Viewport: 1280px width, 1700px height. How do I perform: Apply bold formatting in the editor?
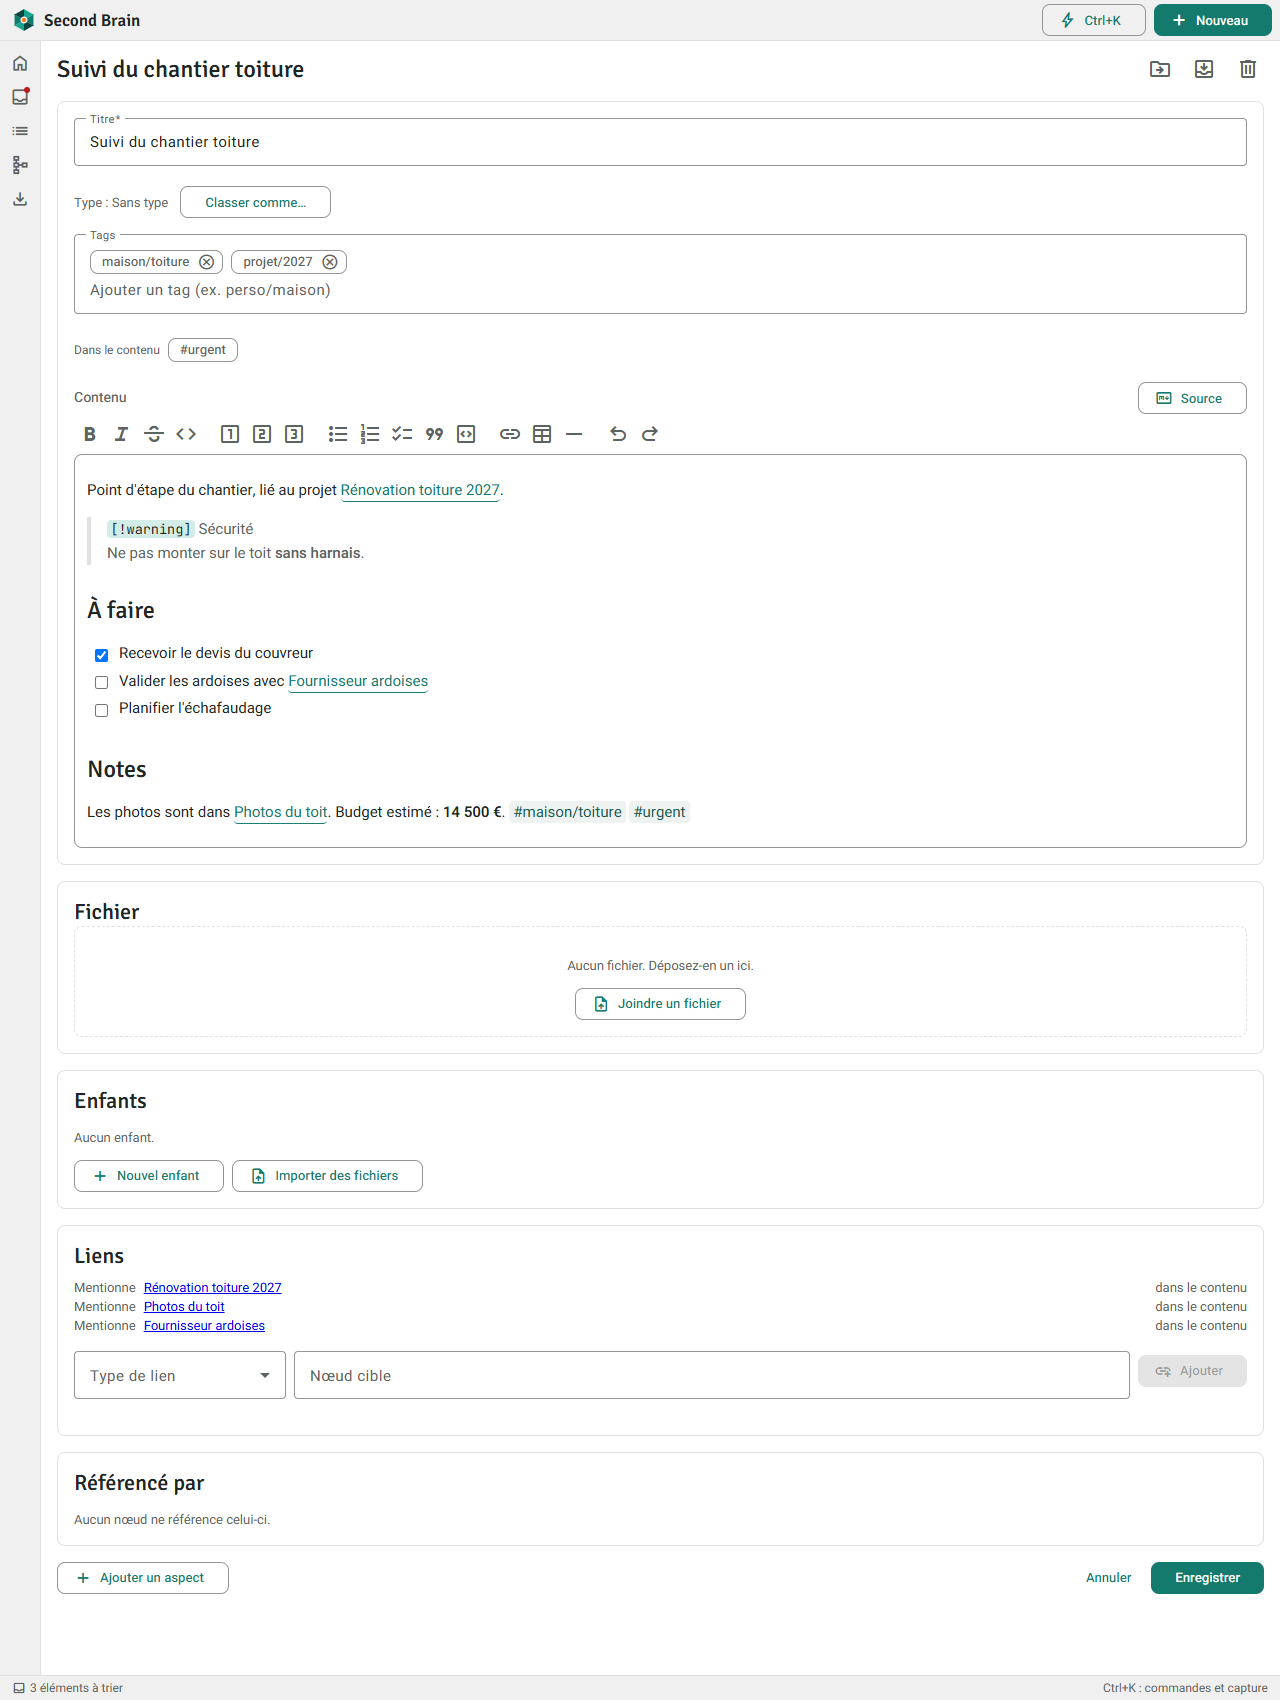(90, 434)
